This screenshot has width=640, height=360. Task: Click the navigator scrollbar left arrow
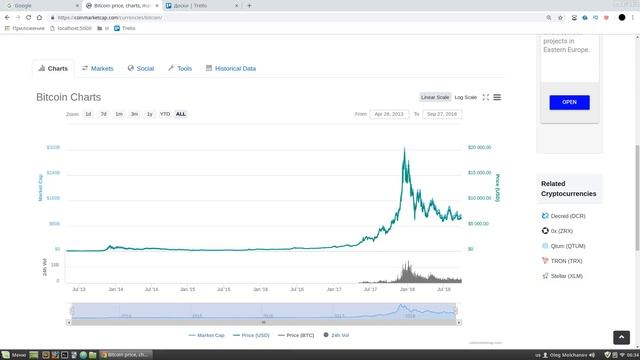[69, 322]
